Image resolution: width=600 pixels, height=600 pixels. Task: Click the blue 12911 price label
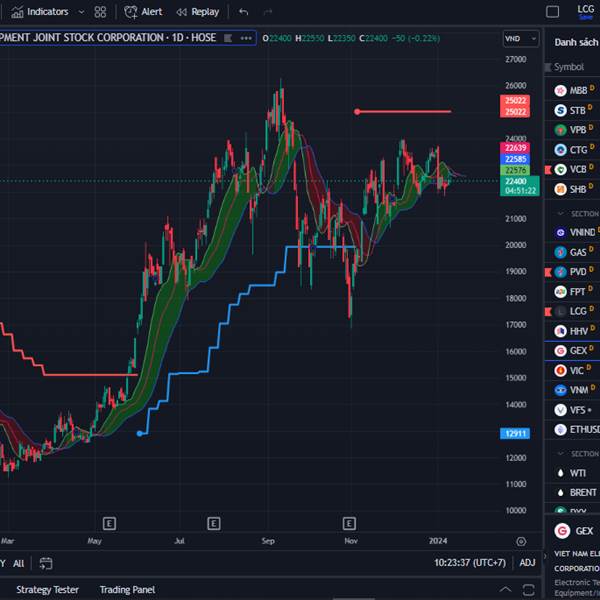(515, 433)
